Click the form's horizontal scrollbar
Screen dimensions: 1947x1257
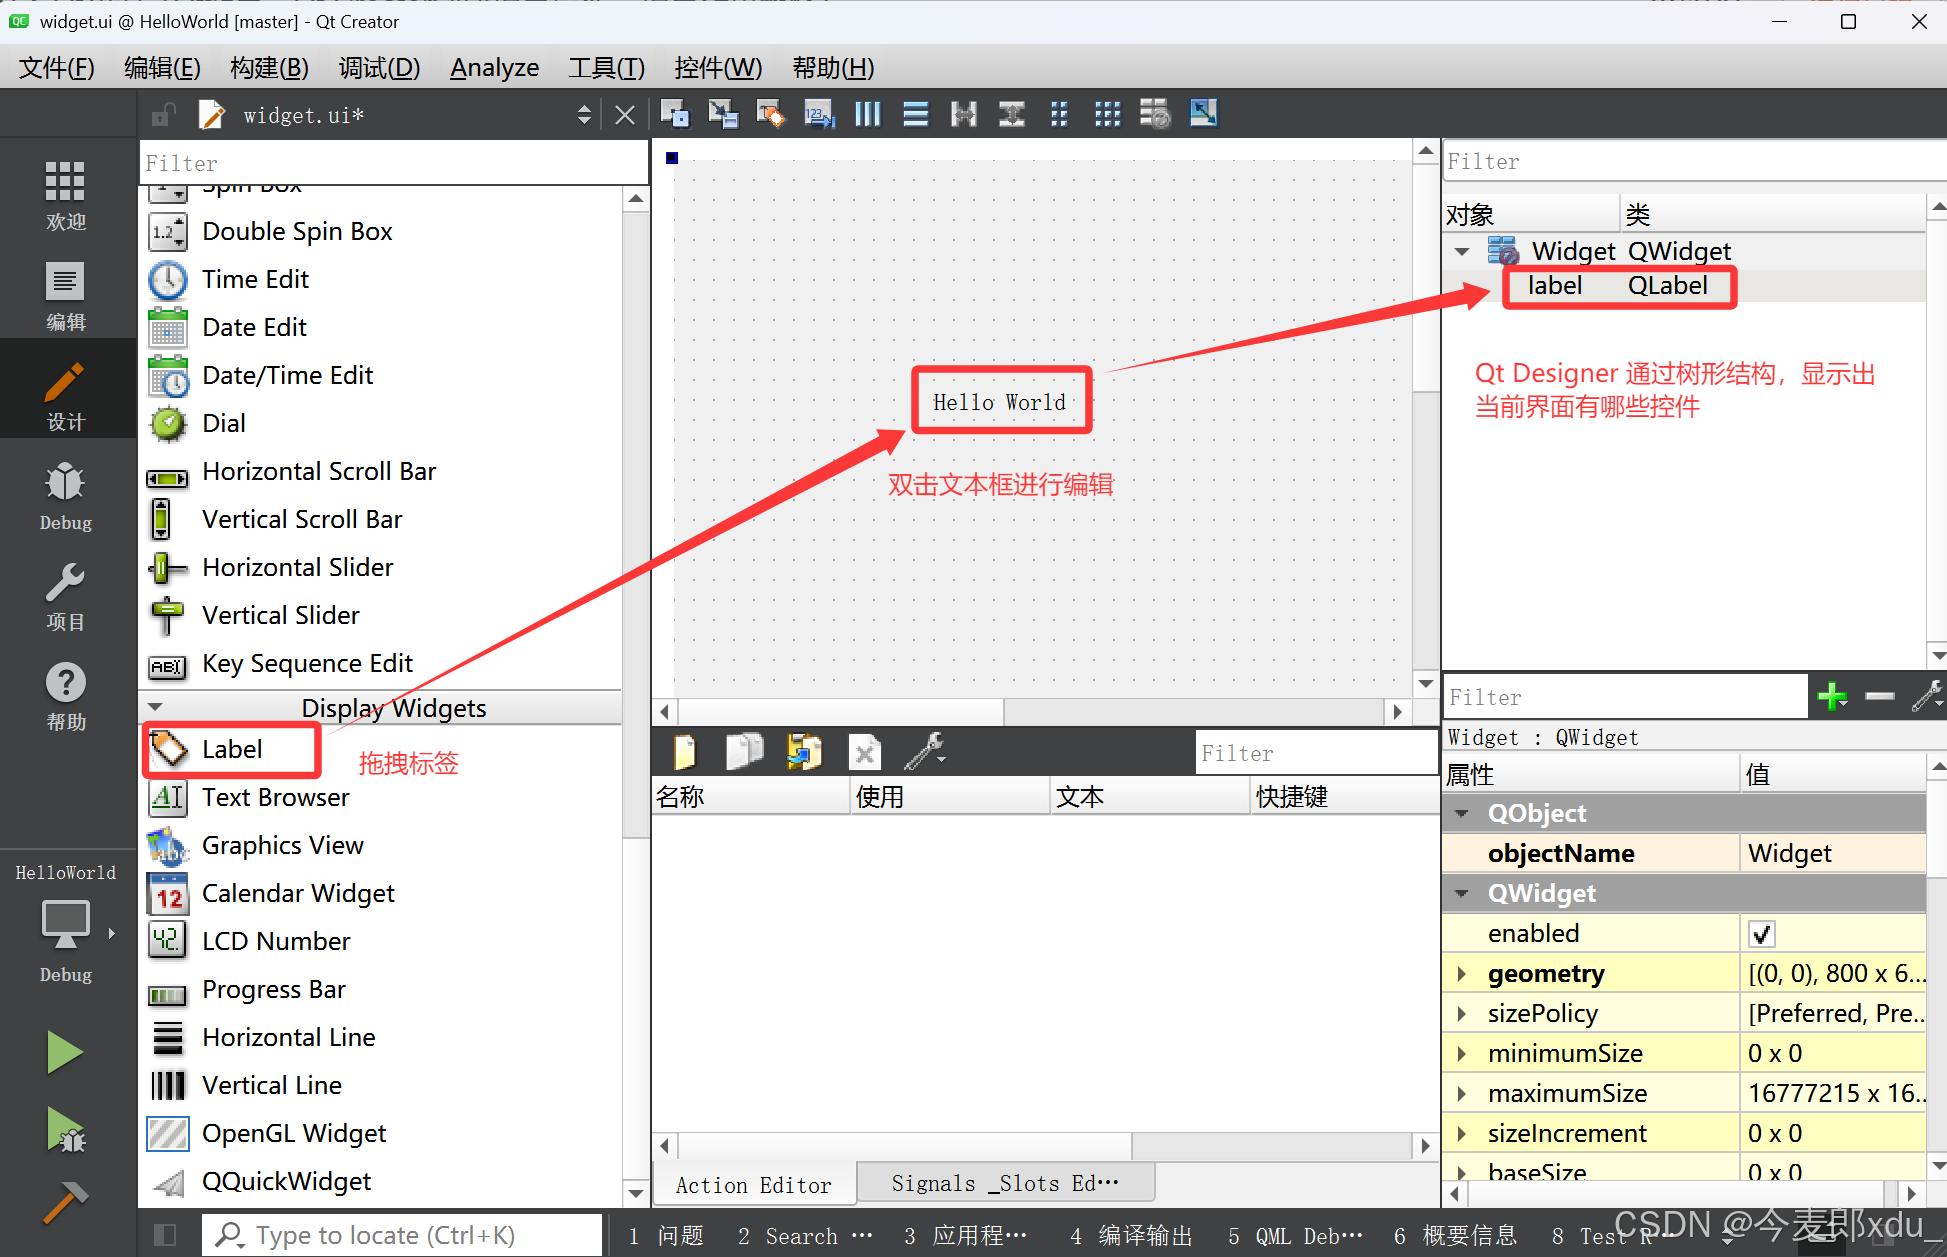click(840, 711)
